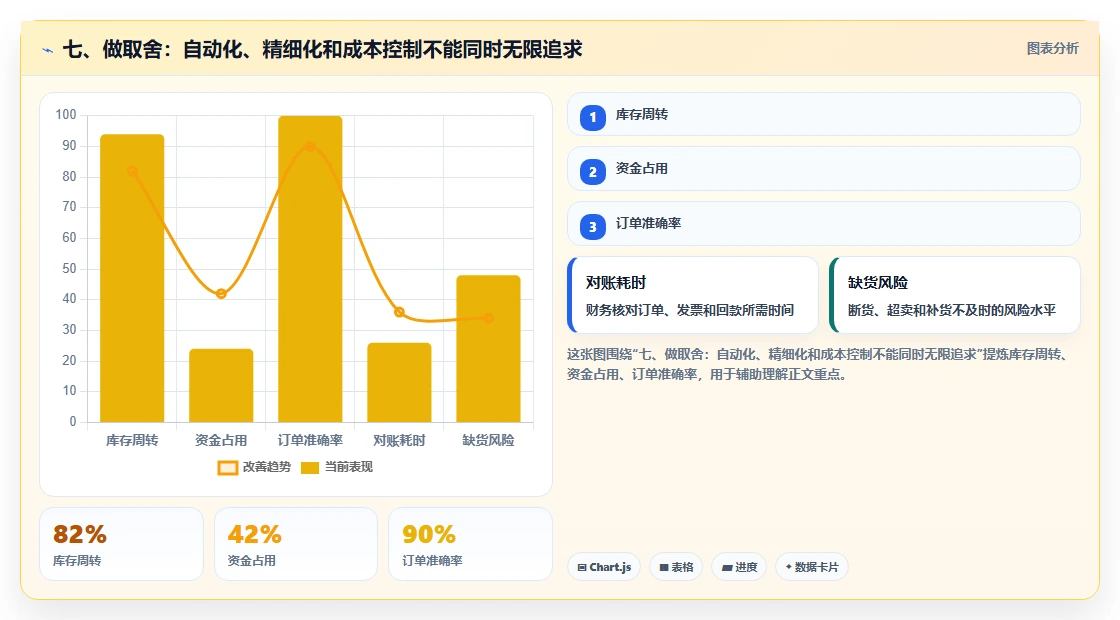Click the 表格 tag chip
Screen dimensions: 1120x620
coord(676,567)
